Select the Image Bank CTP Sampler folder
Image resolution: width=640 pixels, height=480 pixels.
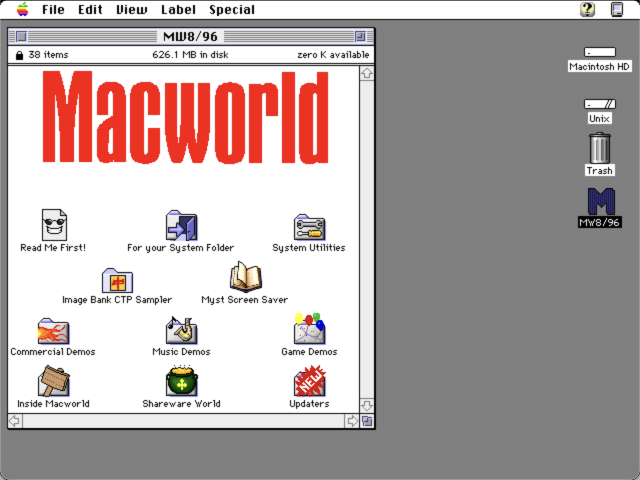117,280
